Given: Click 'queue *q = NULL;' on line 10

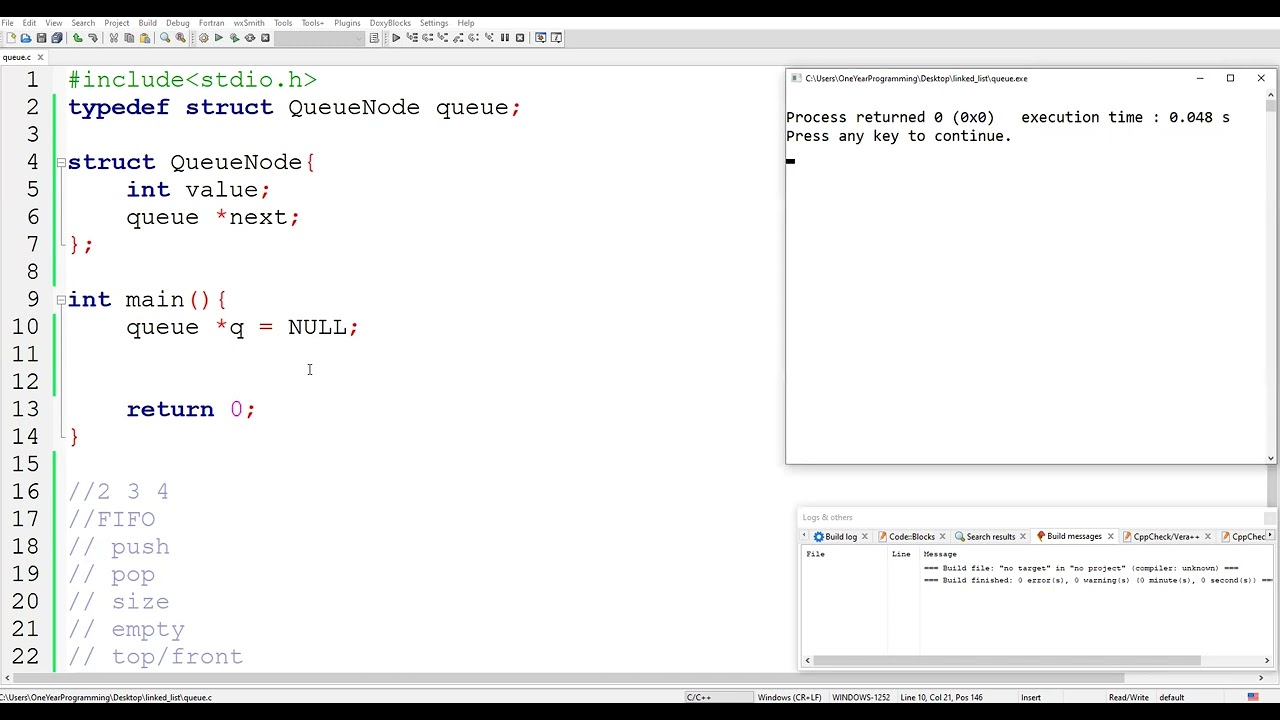Looking at the screenshot, I should 242,327.
